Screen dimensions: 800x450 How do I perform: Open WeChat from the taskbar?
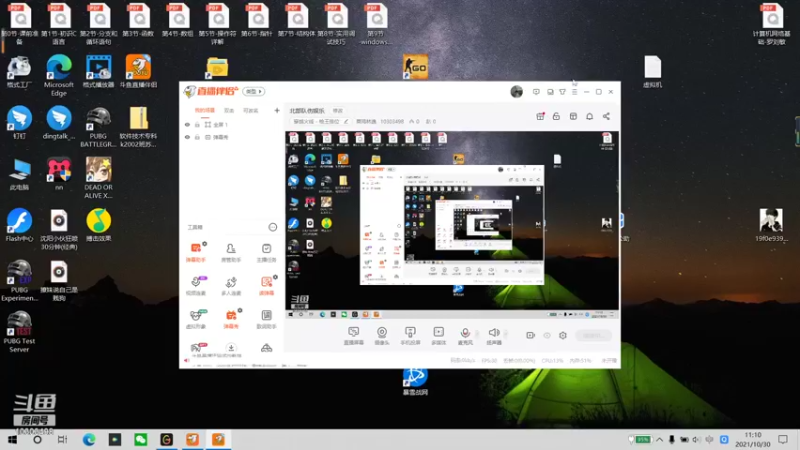(140, 439)
